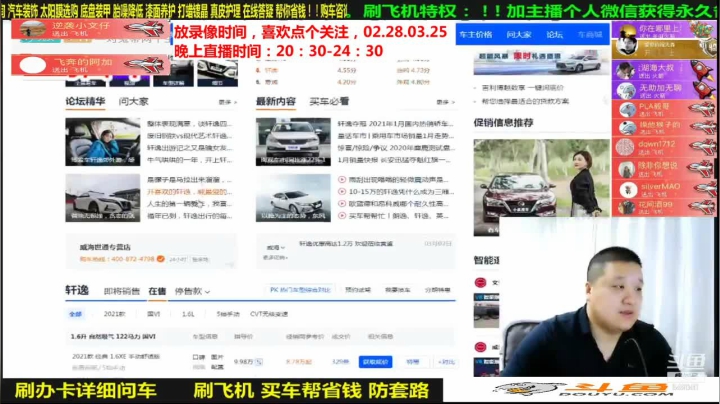Click username PLA教哥 in gift list

(x=654, y=106)
